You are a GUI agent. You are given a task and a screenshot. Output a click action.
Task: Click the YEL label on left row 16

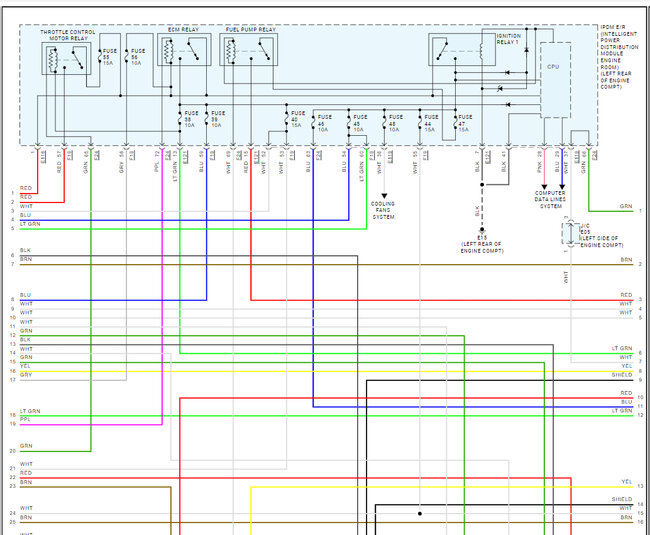coord(25,366)
